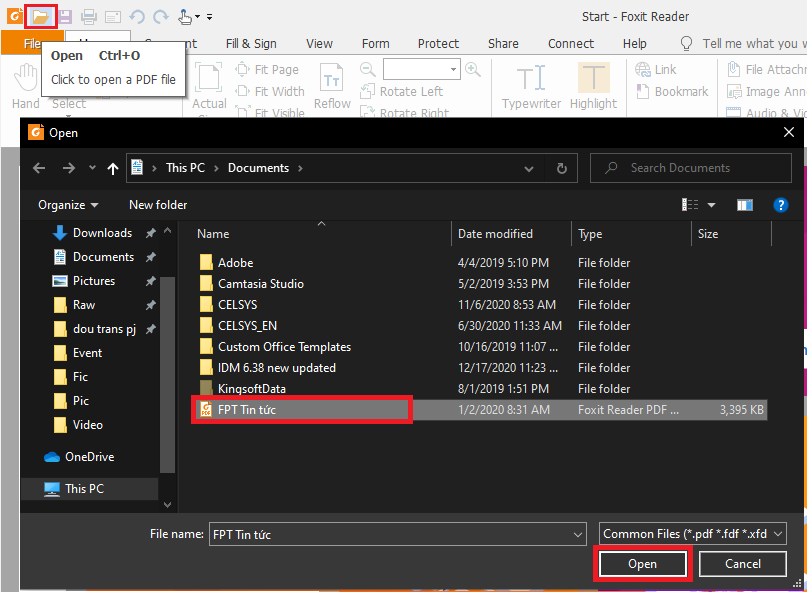807x592 pixels.
Task: Click Fit Width in the ribbon
Action: pyautogui.click(x=270, y=91)
